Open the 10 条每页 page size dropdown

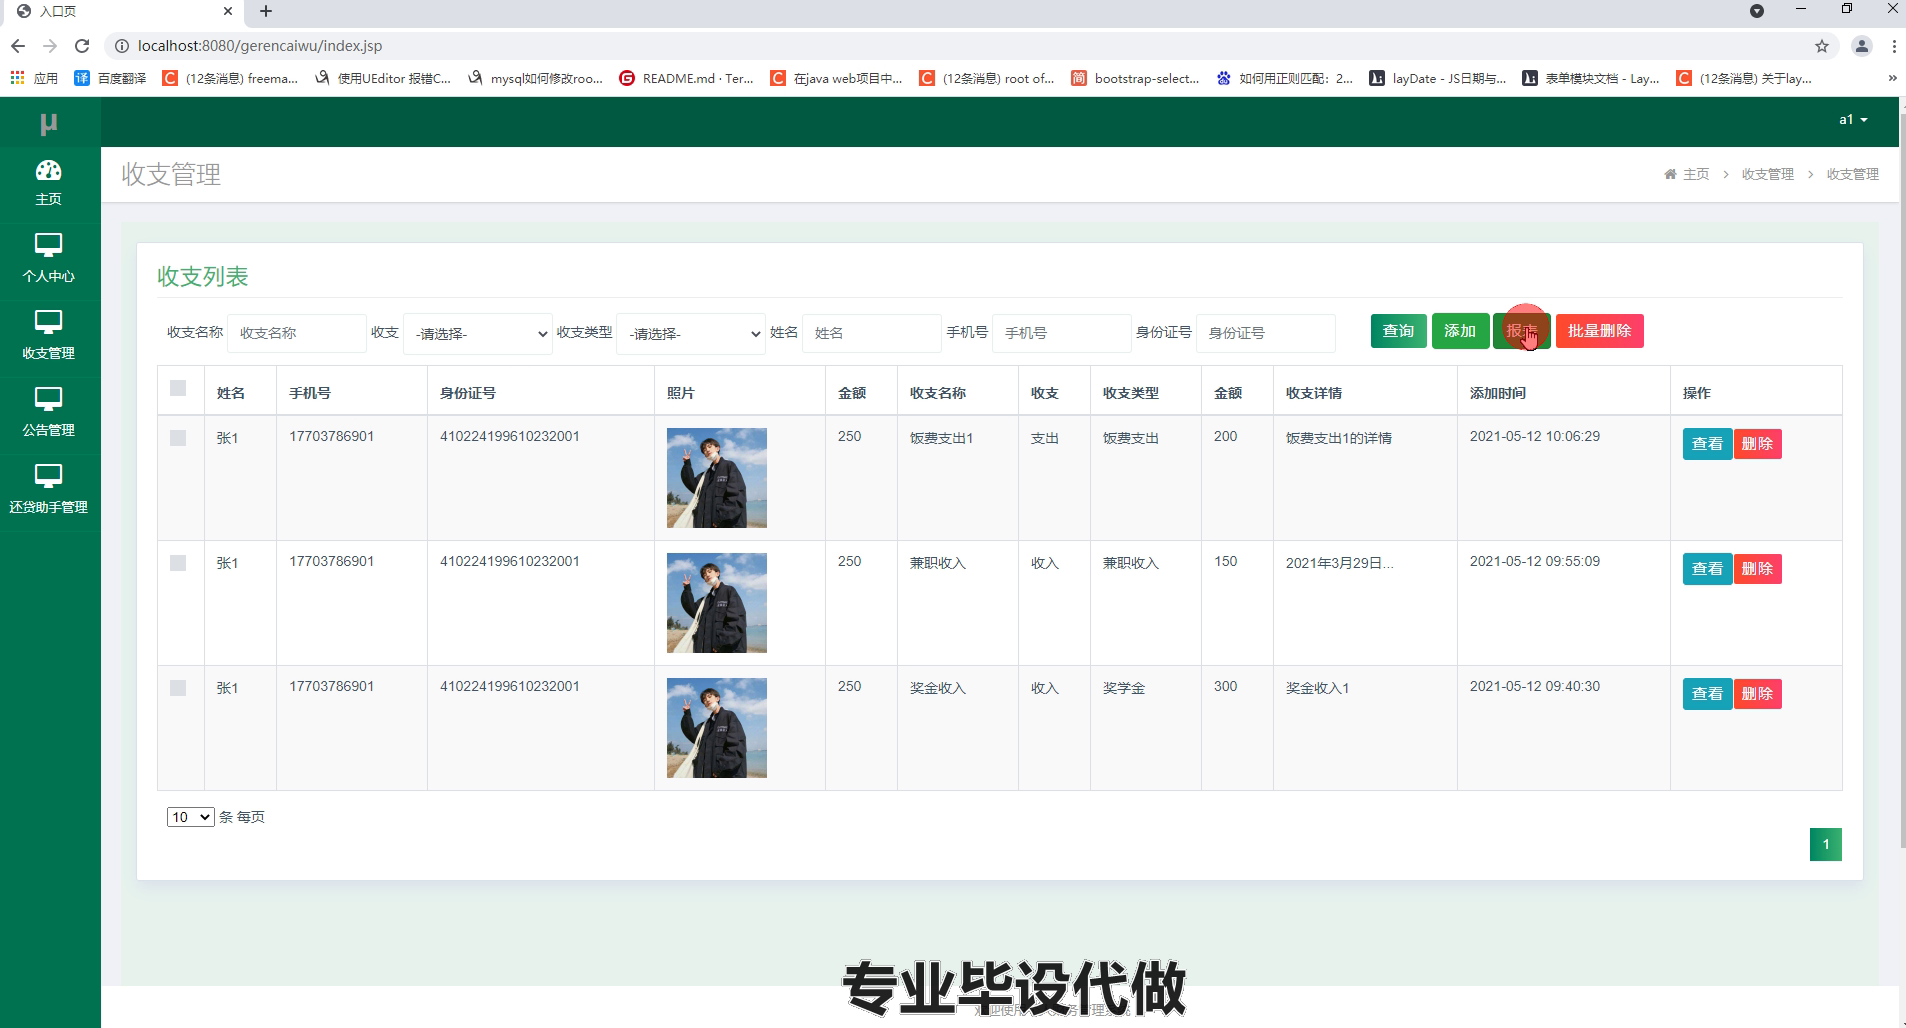tap(190, 817)
